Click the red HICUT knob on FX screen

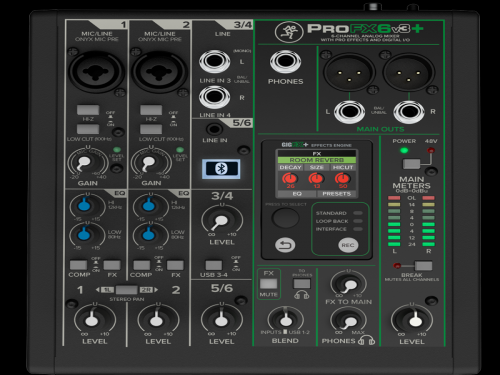click(x=343, y=179)
